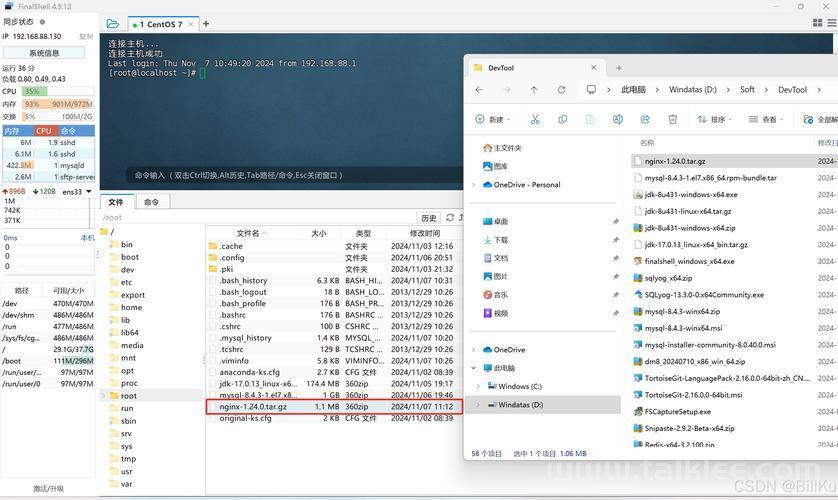
Task: Open 图库 in Explorer sidebar
Action: (495, 166)
